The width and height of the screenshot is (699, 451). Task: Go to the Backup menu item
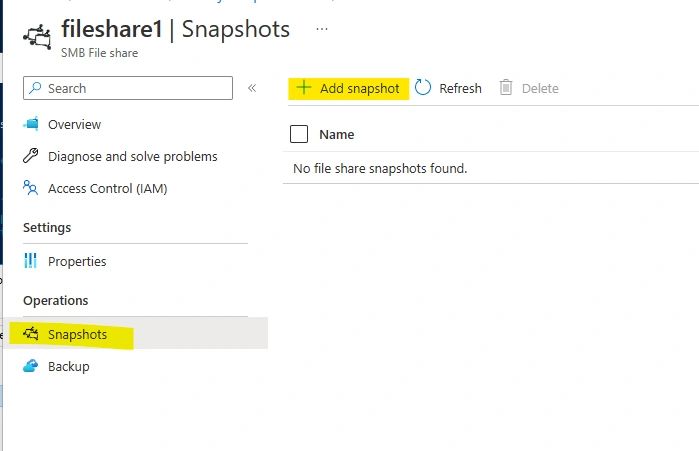[69, 367]
